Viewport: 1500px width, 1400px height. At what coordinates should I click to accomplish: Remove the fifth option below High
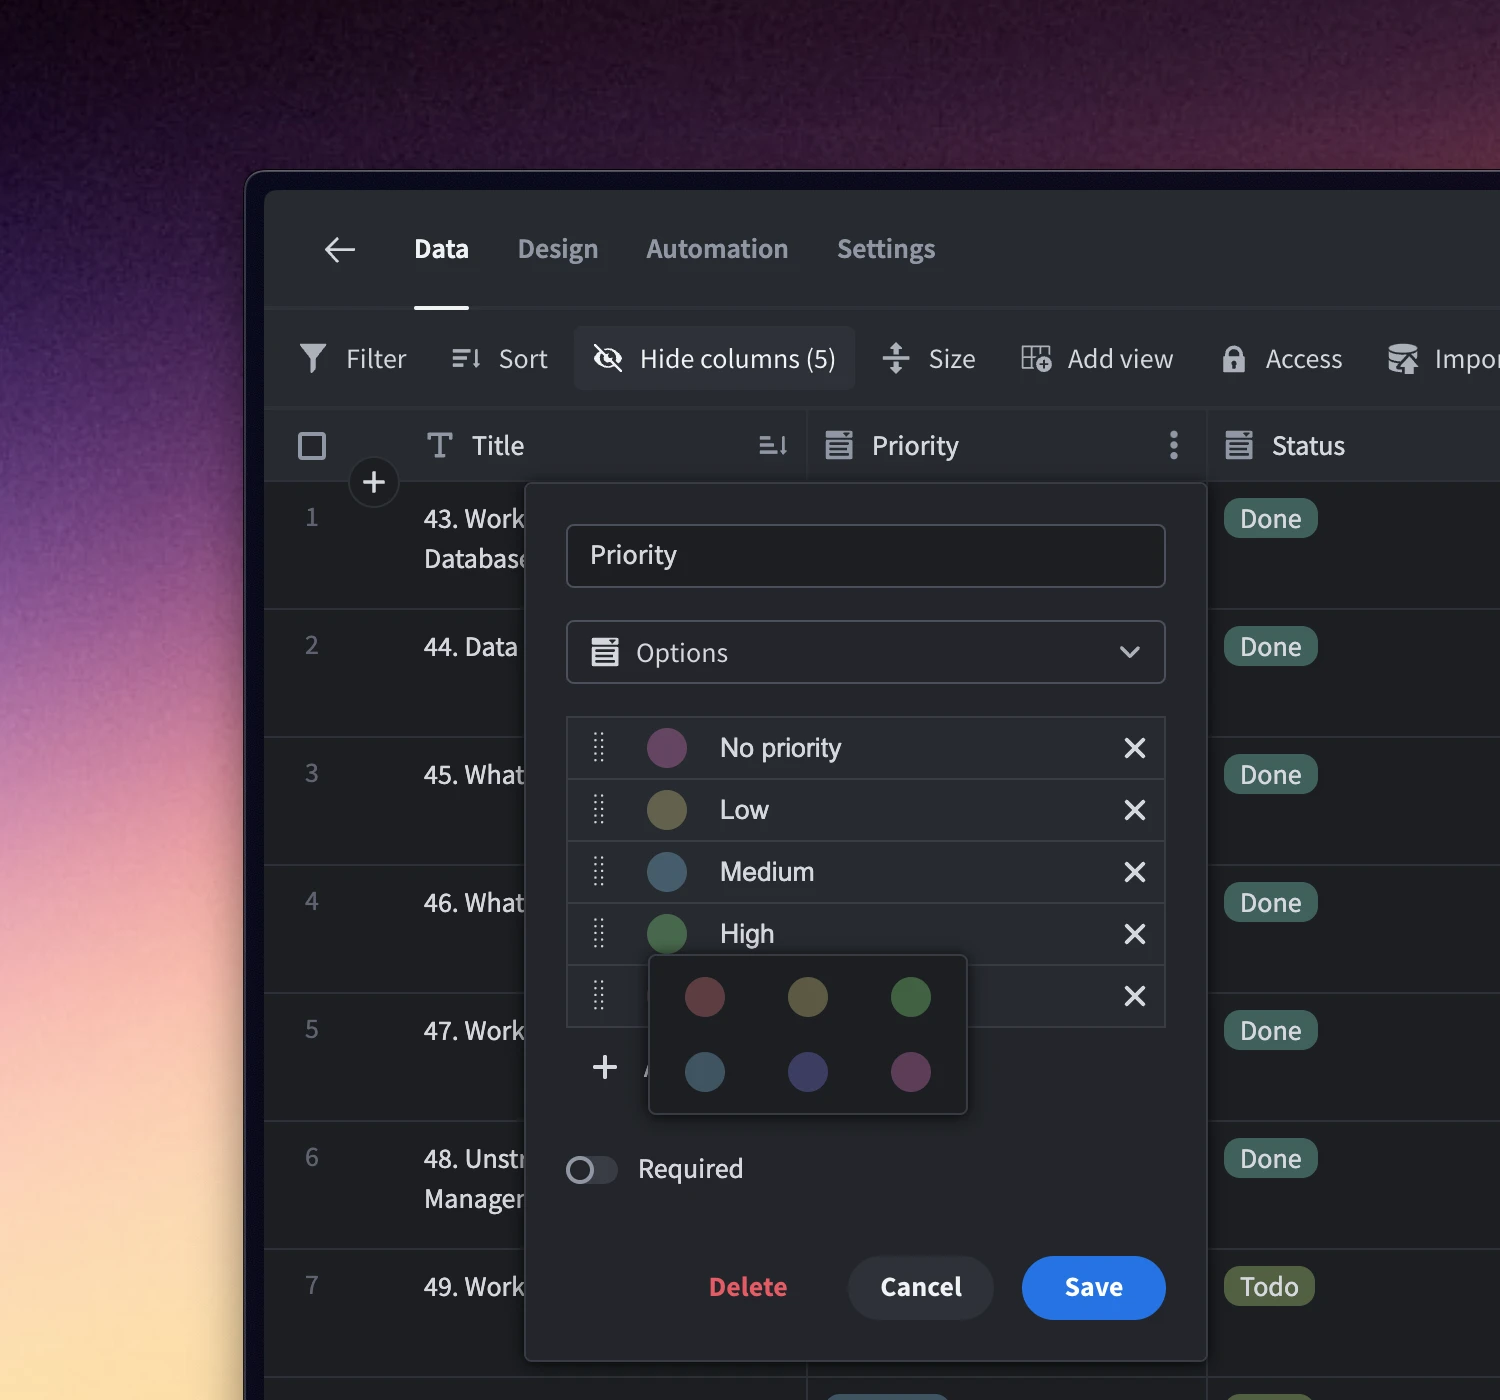click(x=1135, y=996)
